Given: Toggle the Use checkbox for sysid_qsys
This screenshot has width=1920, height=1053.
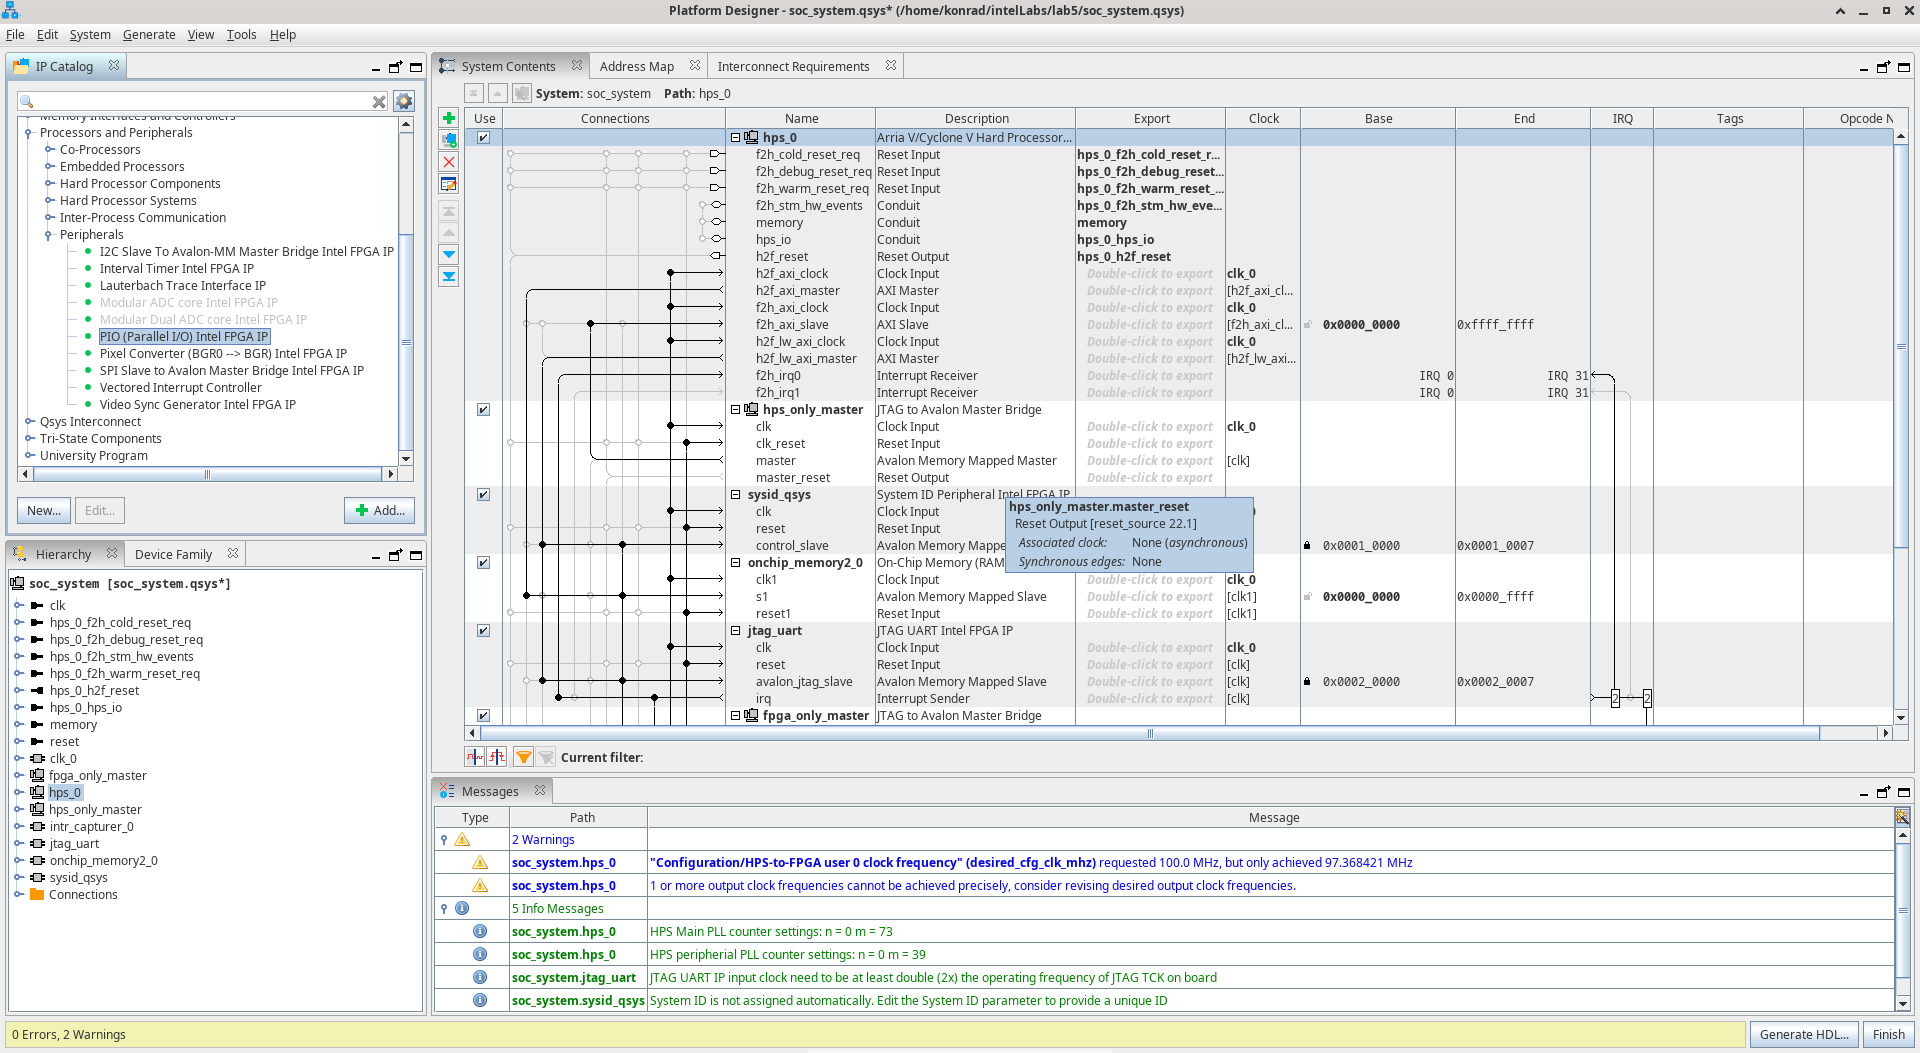Looking at the screenshot, I should pyautogui.click(x=484, y=495).
